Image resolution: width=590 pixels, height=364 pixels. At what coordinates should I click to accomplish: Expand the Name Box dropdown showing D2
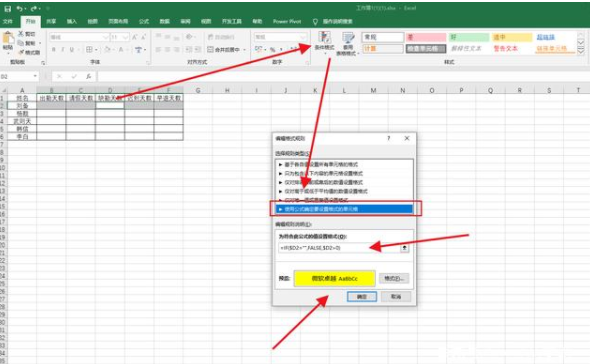(x=35, y=76)
